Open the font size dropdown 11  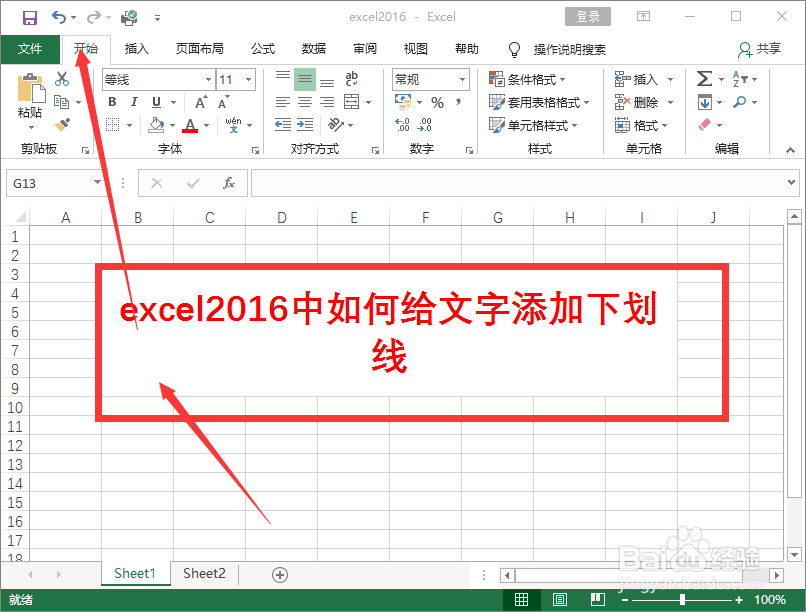pyautogui.click(x=249, y=80)
